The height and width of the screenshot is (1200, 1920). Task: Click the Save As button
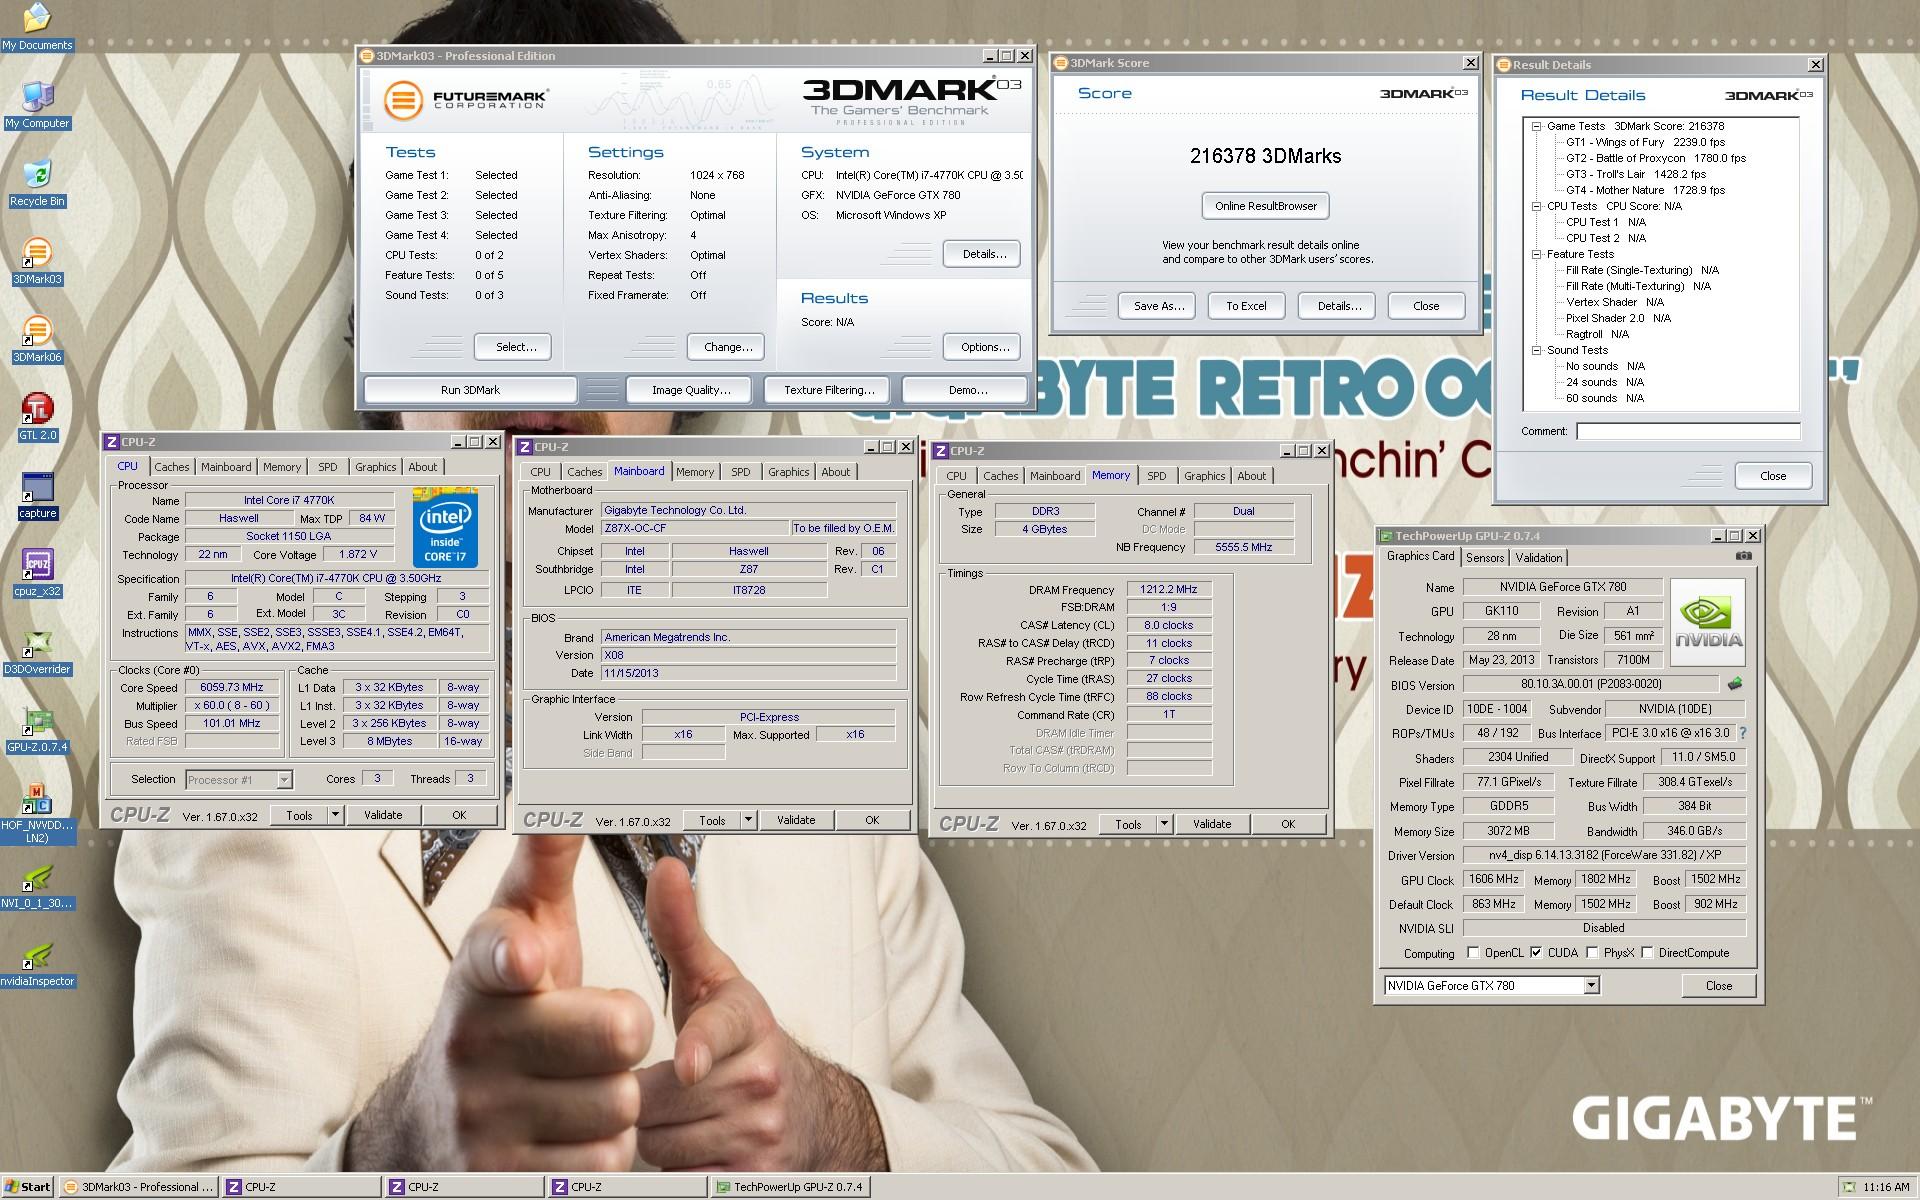(x=1159, y=306)
